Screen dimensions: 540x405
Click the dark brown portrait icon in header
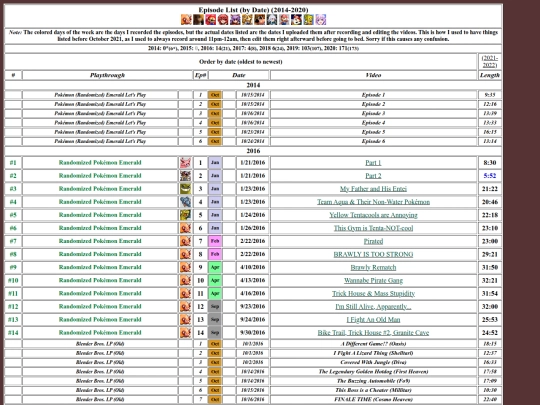198,20
